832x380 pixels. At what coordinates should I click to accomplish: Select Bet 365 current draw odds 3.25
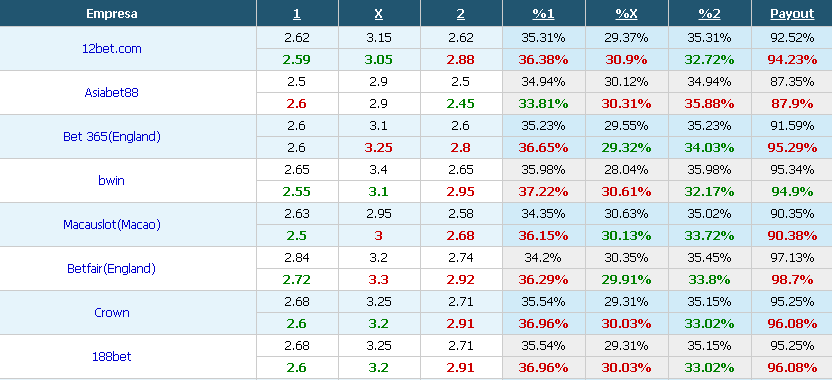pyautogui.click(x=378, y=148)
